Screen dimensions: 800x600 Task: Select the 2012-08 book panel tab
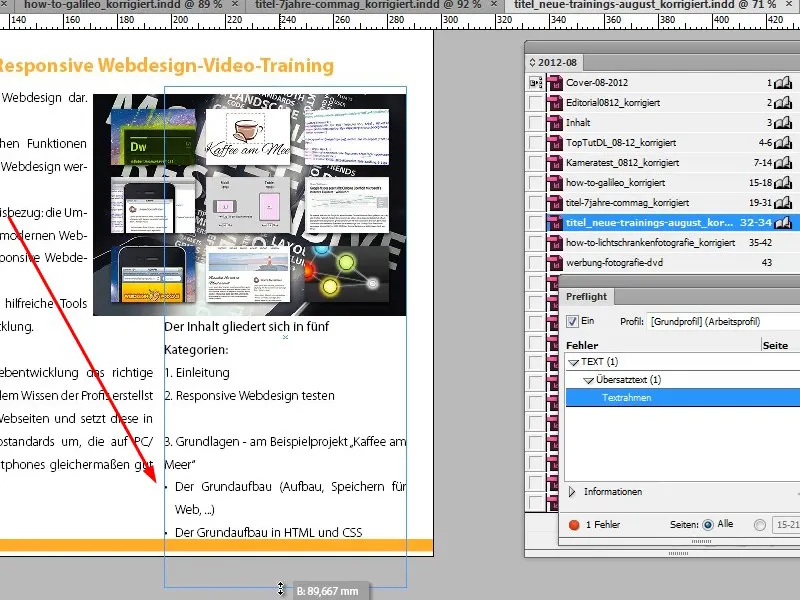pyautogui.click(x=554, y=62)
